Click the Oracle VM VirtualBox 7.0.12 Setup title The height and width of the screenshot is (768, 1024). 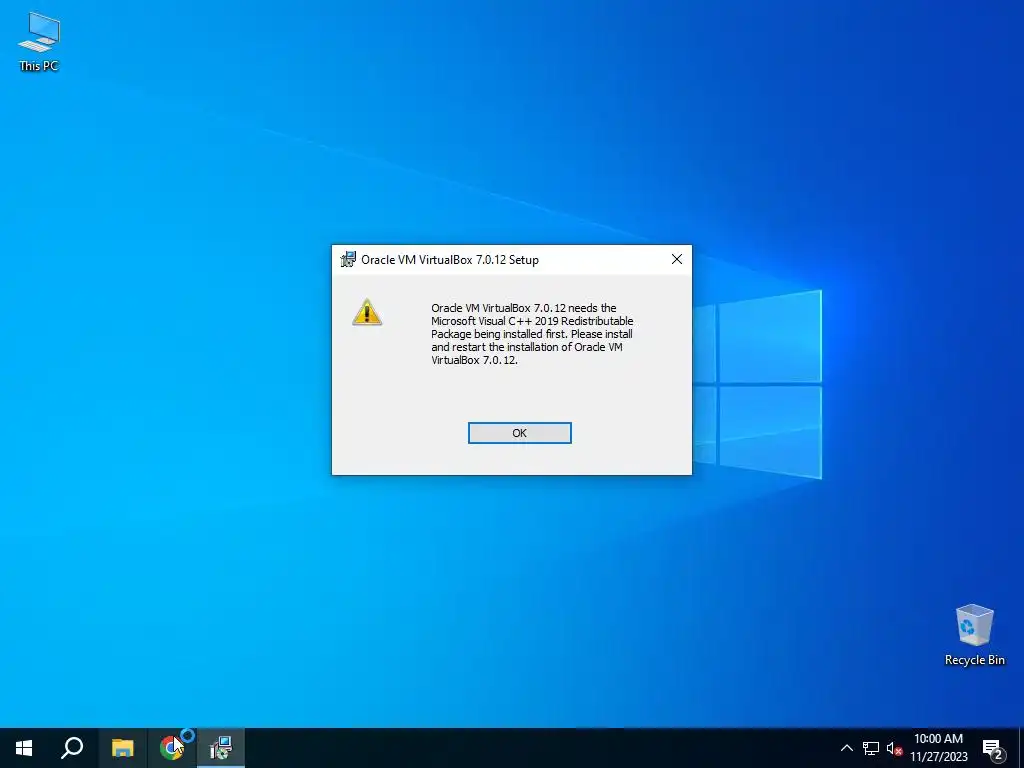[x=450, y=259]
